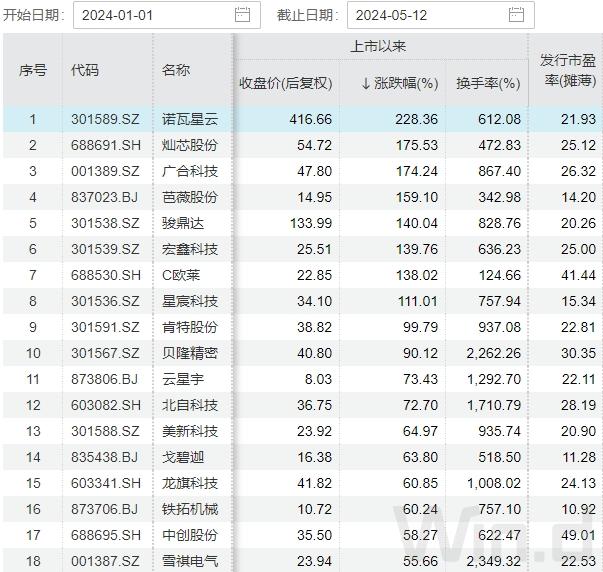Click closing price value 8.03
603x572 pixels.
point(318,379)
